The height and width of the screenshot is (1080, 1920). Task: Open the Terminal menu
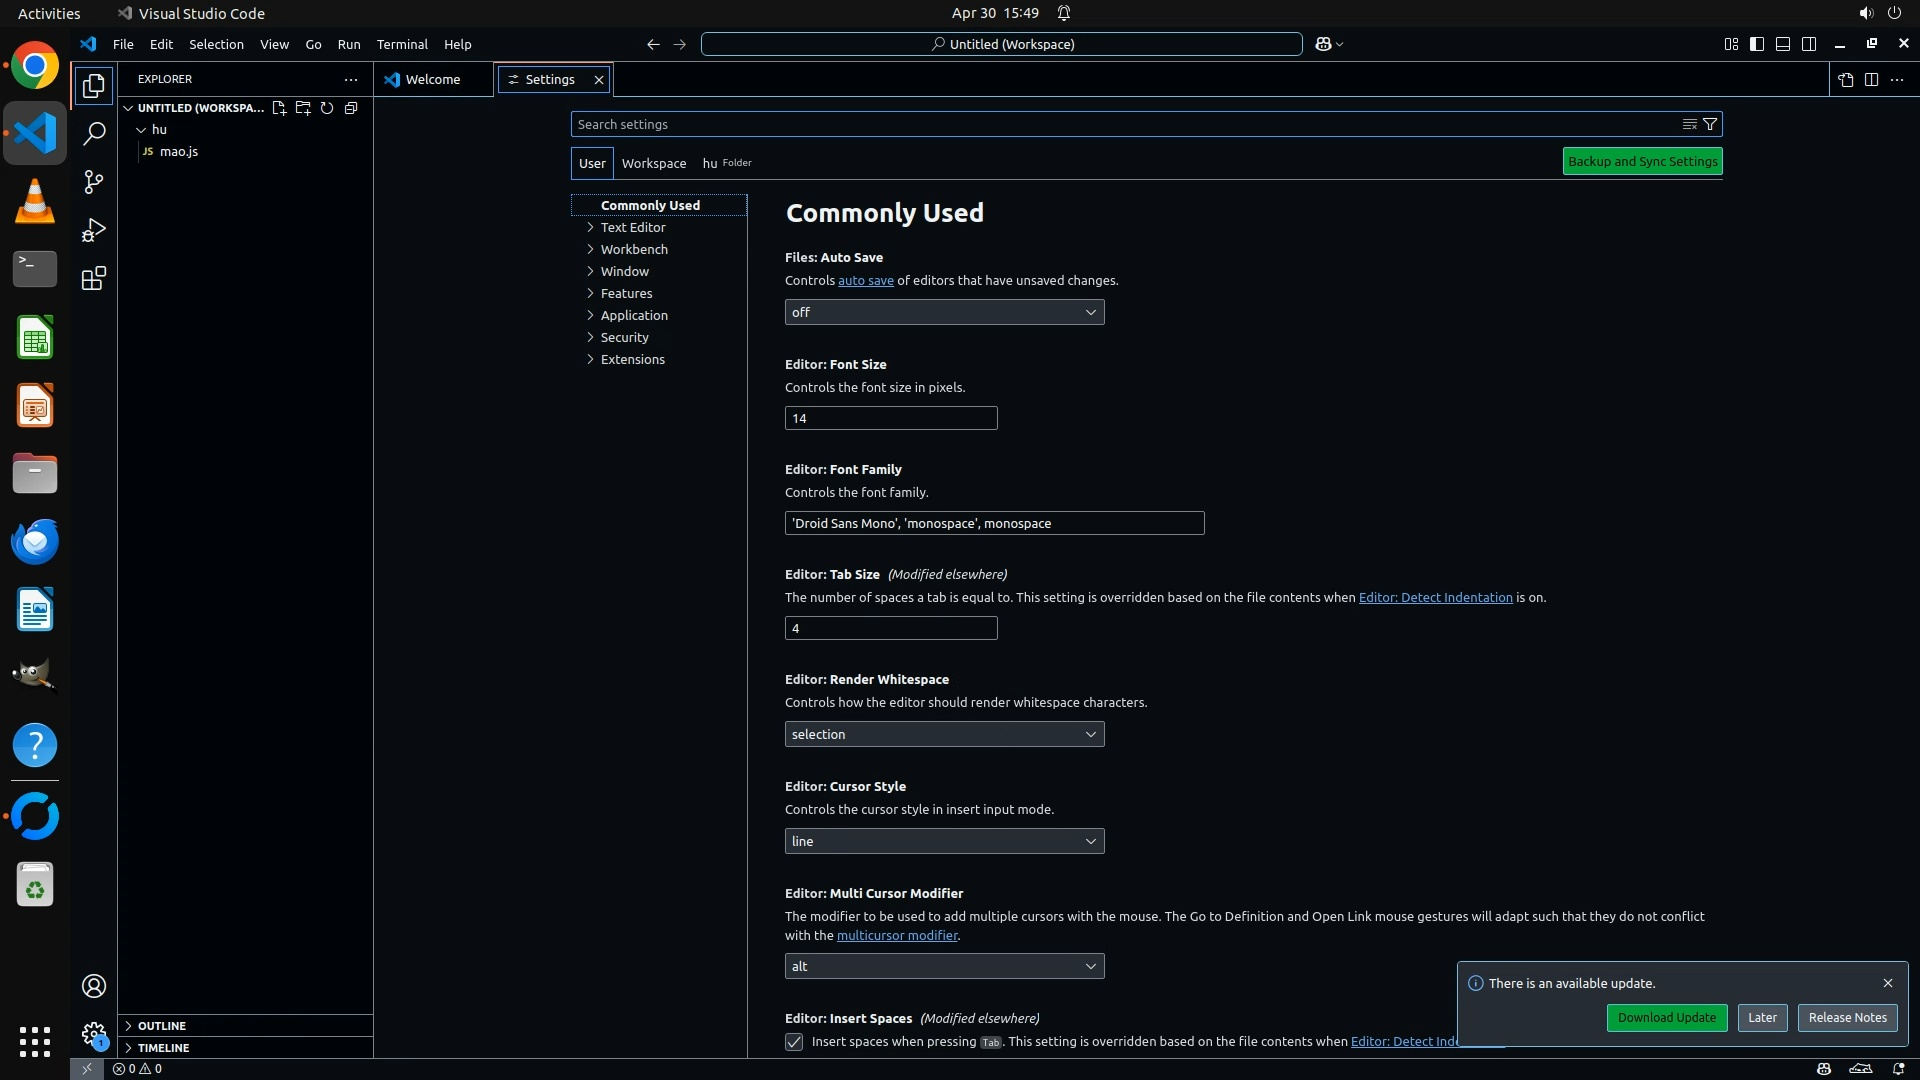pyautogui.click(x=402, y=44)
